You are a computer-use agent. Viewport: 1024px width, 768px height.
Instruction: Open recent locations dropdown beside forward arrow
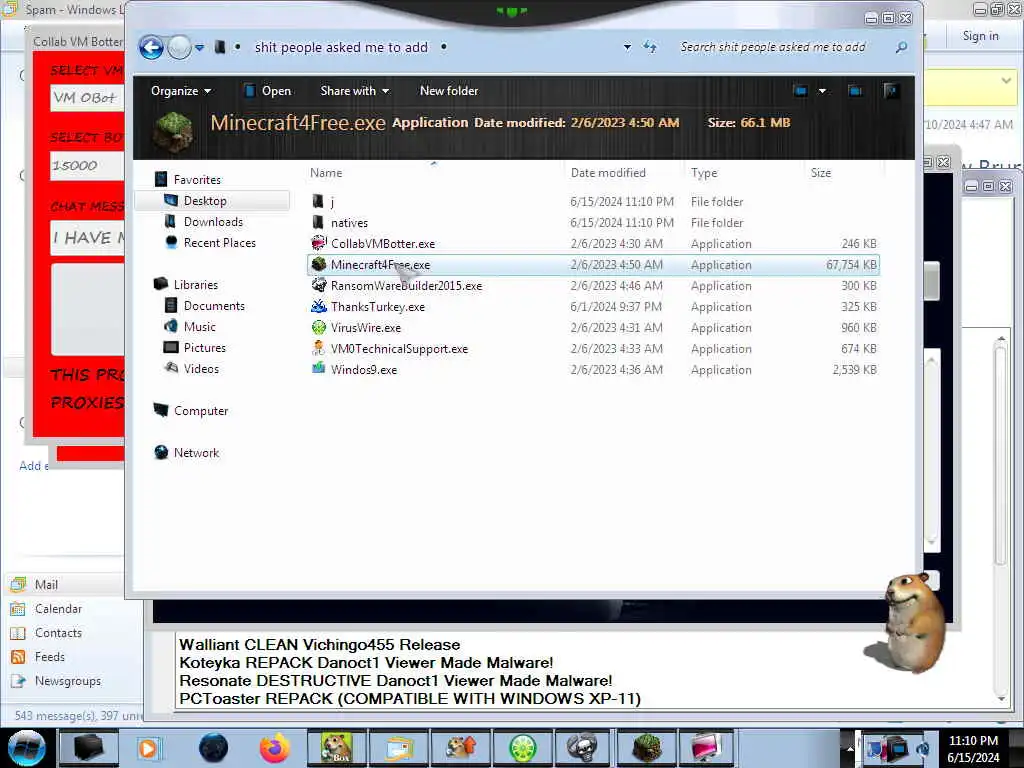coord(199,48)
